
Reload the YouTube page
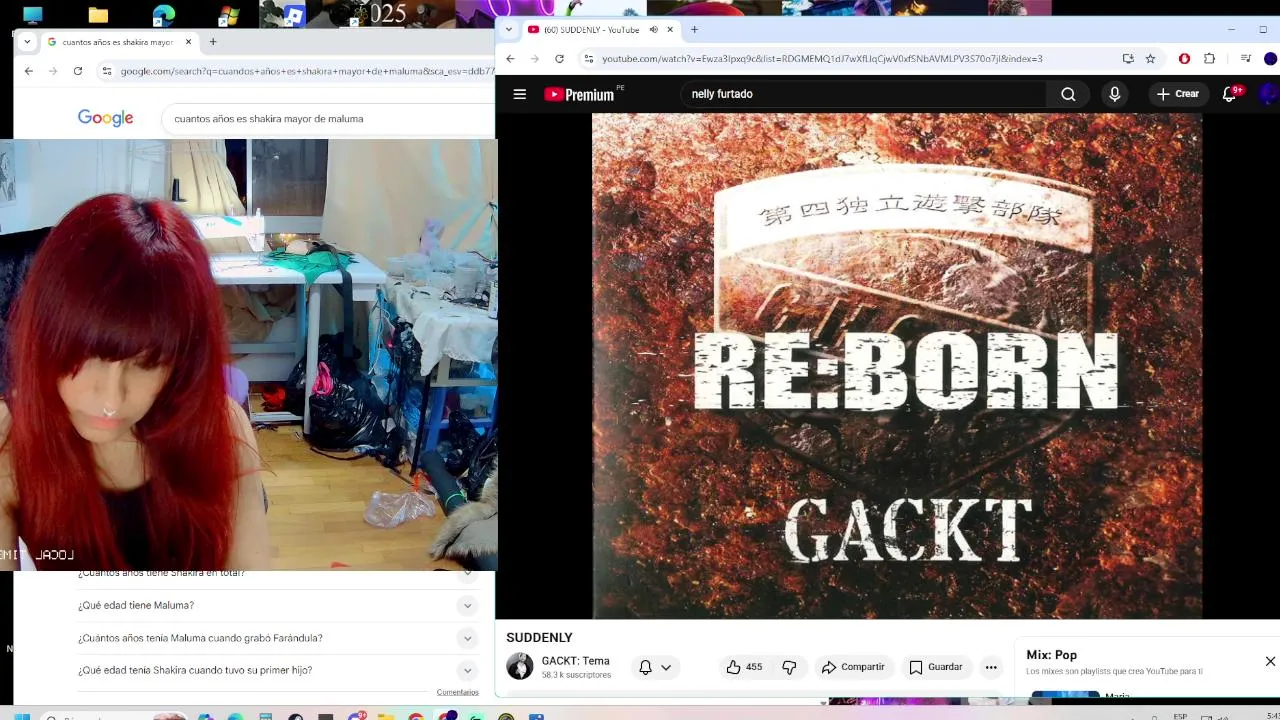(x=559, y=59)
